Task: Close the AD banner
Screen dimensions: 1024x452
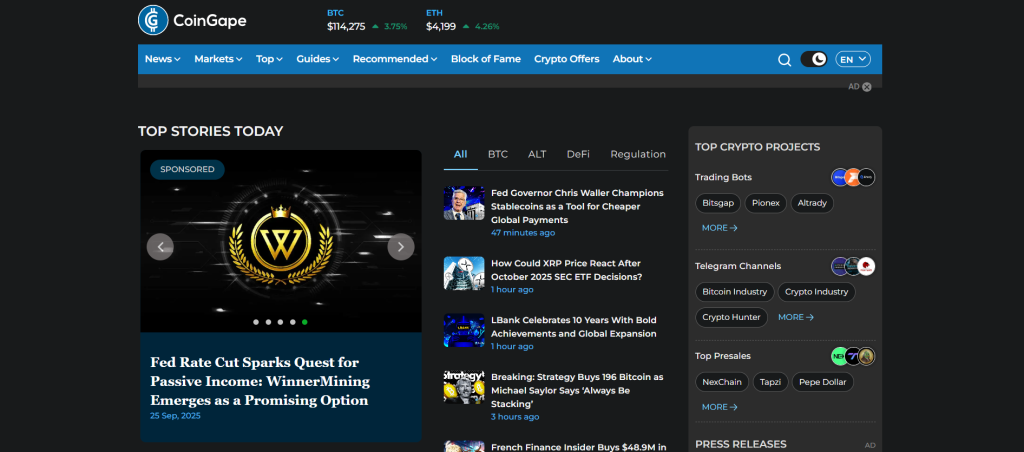Action: tap(867, 87)
